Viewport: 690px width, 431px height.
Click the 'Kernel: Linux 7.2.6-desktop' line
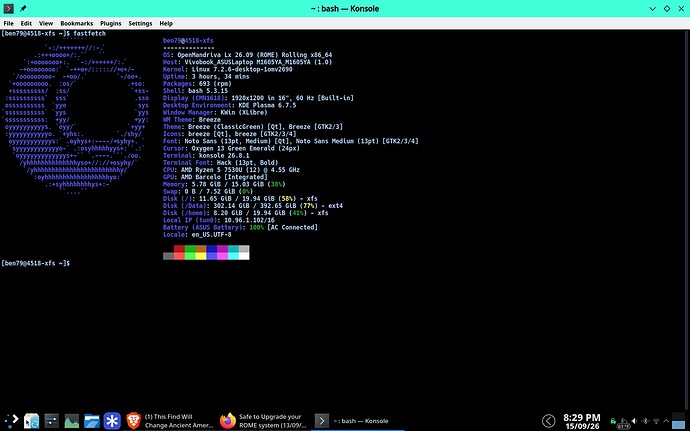click(x=228, y=69)
